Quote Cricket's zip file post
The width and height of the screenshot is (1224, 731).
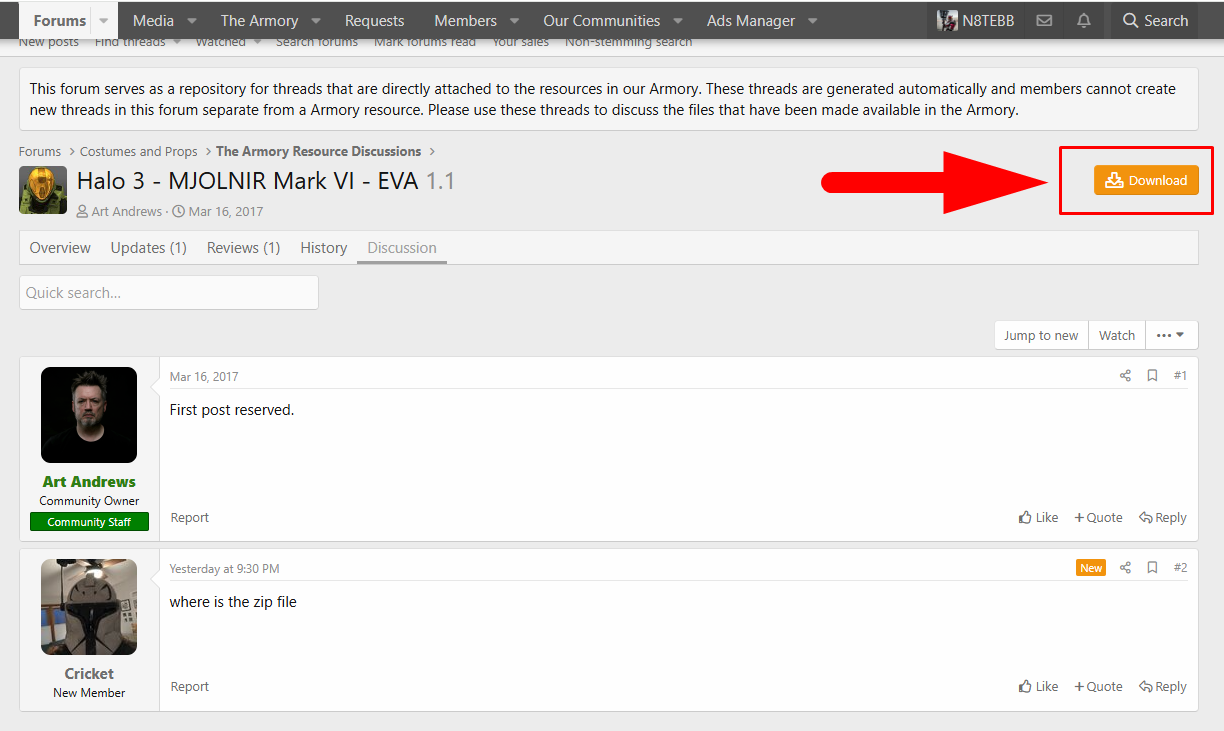pyautogui.click(x=1098, y=687)
